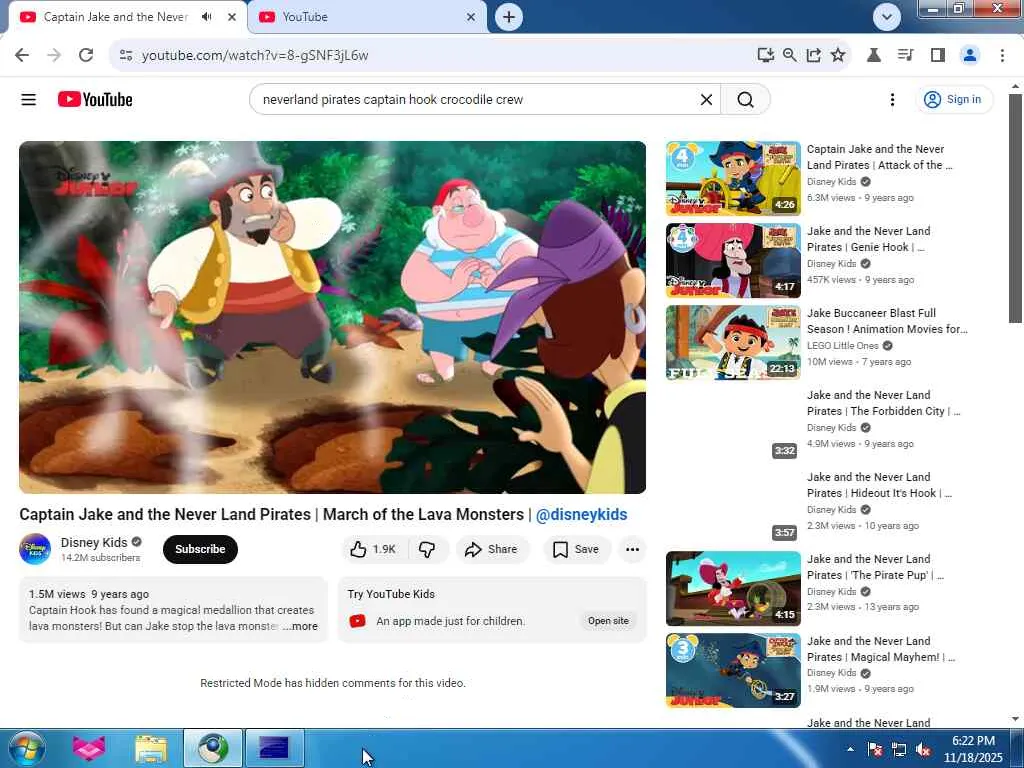Click the browser back arrow

coord(22,55)
